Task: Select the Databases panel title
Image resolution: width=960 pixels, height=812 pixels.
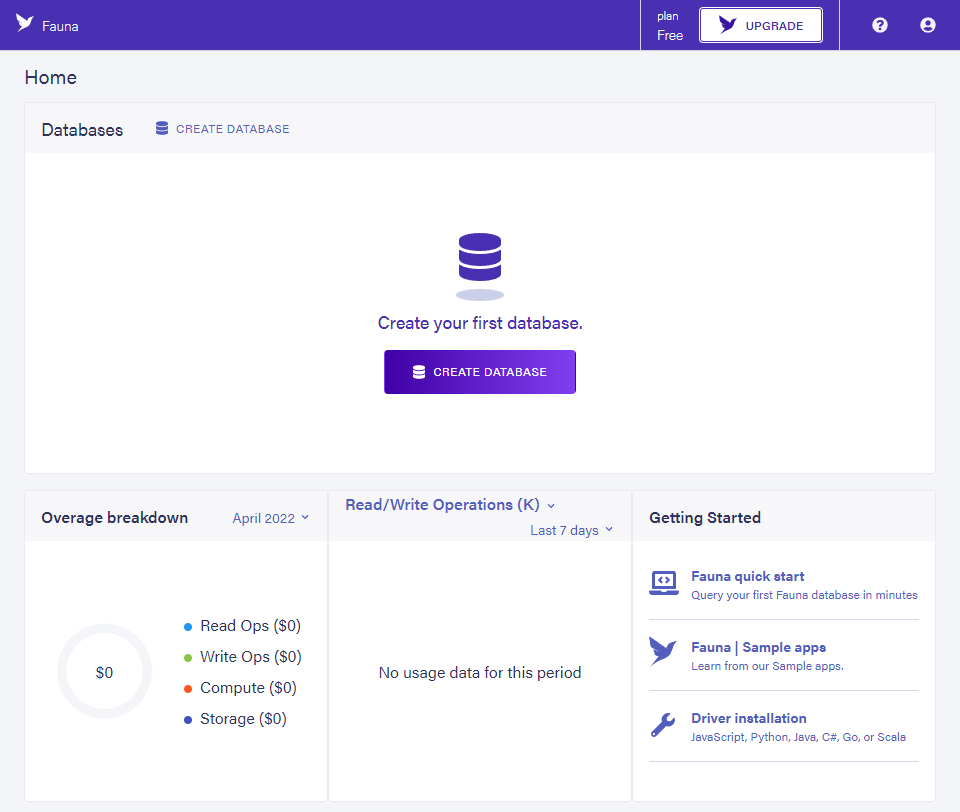Action: (82, 129)
